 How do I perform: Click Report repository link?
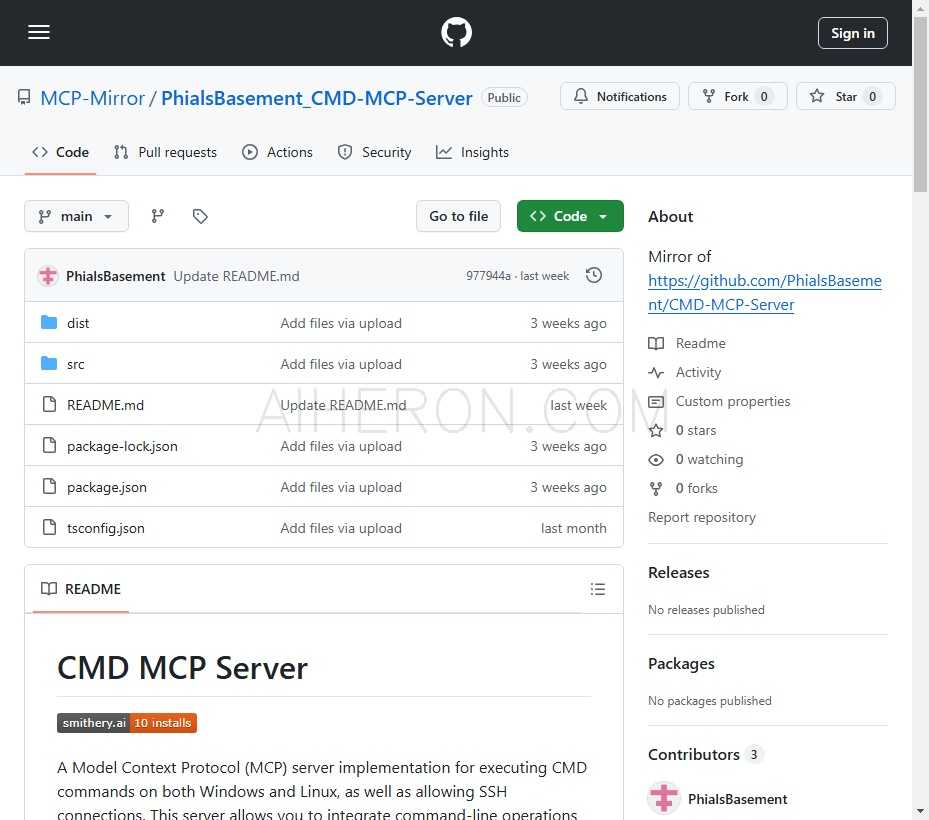click(x=701, y=517)
